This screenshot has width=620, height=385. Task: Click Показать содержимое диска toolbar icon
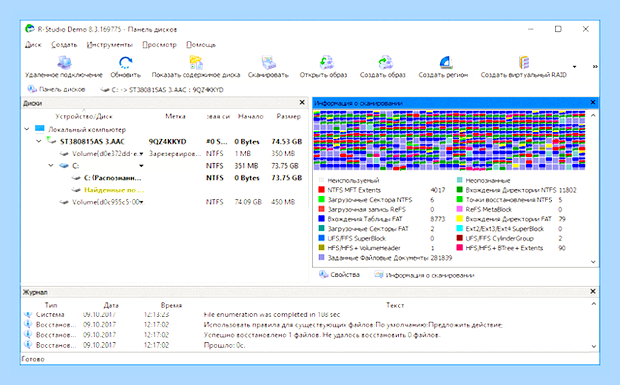196,62
